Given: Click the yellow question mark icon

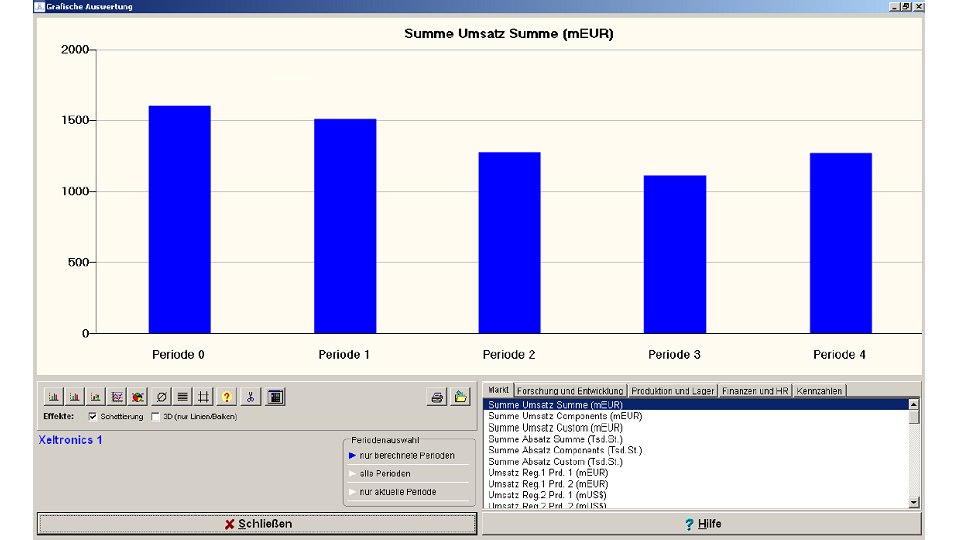Looking at the screenshot, I should pyautogui.click(x=227, y=397).
